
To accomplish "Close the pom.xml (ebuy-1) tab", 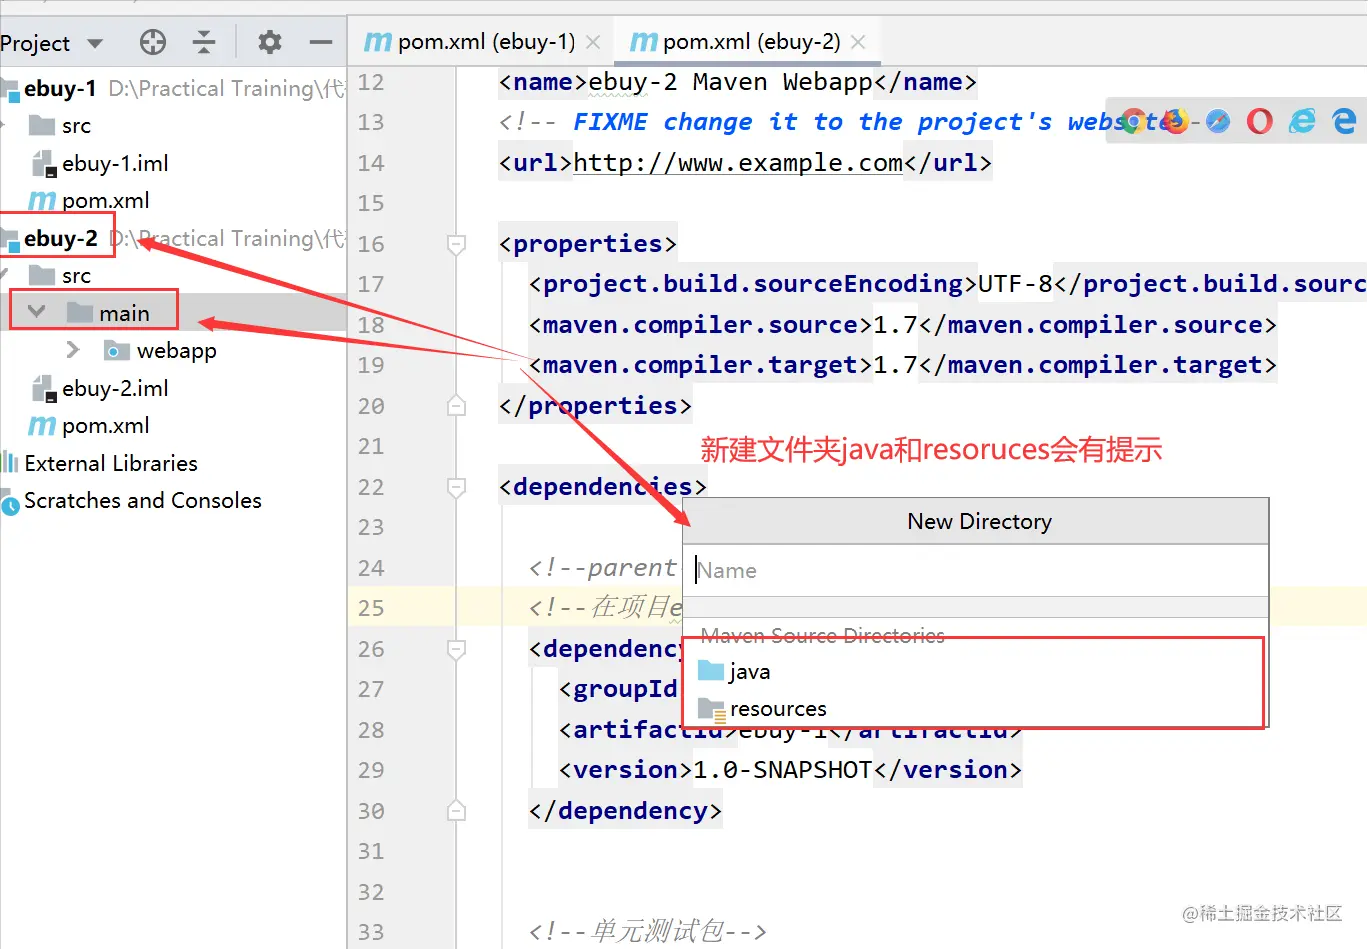I will (593, 42).
